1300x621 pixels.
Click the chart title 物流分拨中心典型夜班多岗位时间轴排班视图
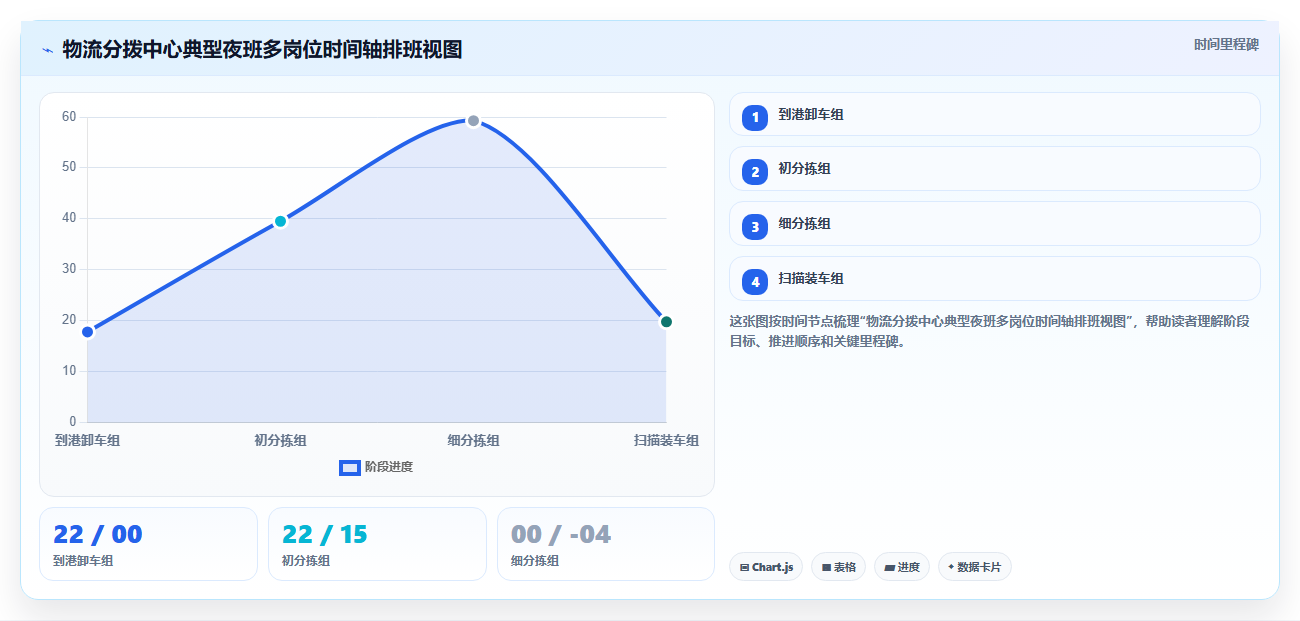(262, 49)
